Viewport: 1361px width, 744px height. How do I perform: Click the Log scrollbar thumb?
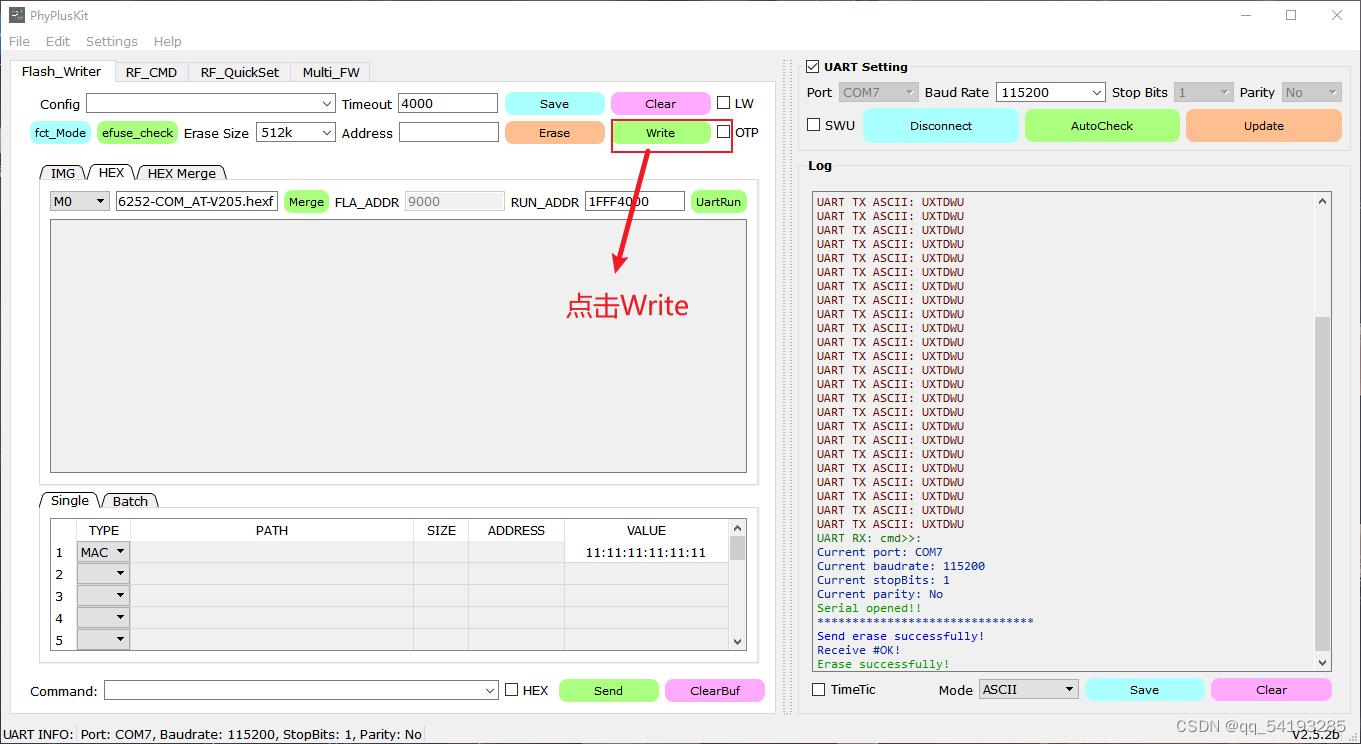click(1324, 483)
